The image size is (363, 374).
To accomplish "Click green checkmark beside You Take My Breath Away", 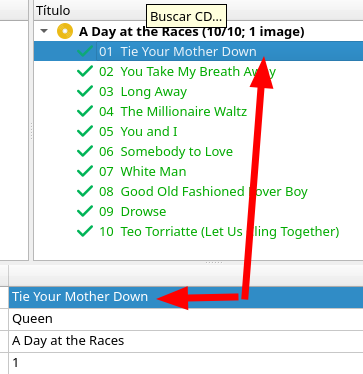I will 85,71.
